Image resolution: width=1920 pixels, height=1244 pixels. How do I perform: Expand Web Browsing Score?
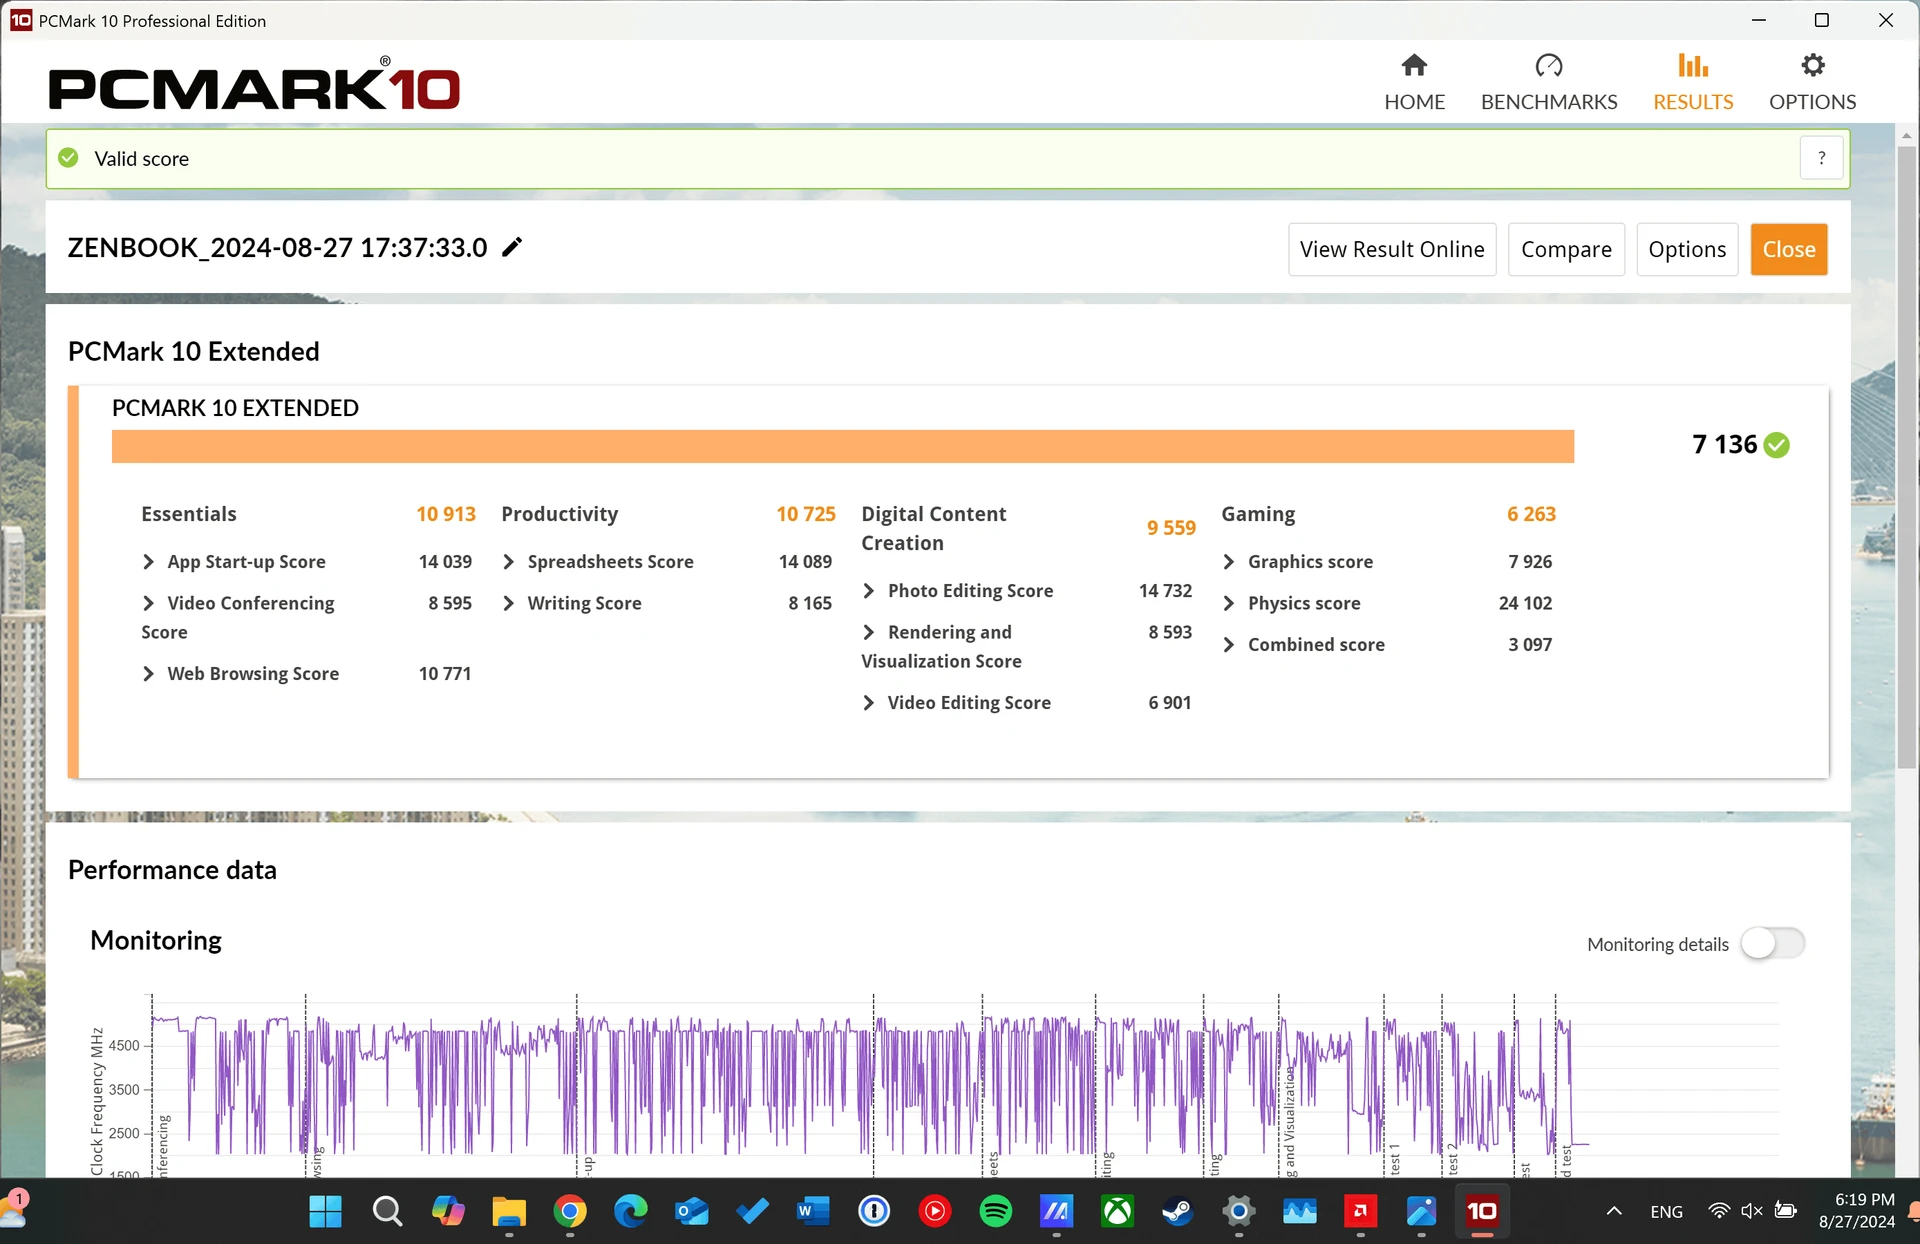148,674
